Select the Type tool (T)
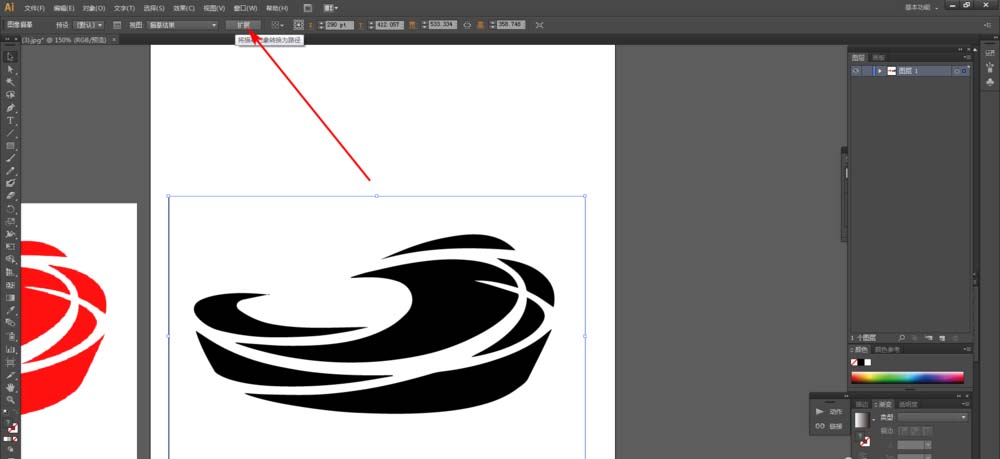 [11, 120]
